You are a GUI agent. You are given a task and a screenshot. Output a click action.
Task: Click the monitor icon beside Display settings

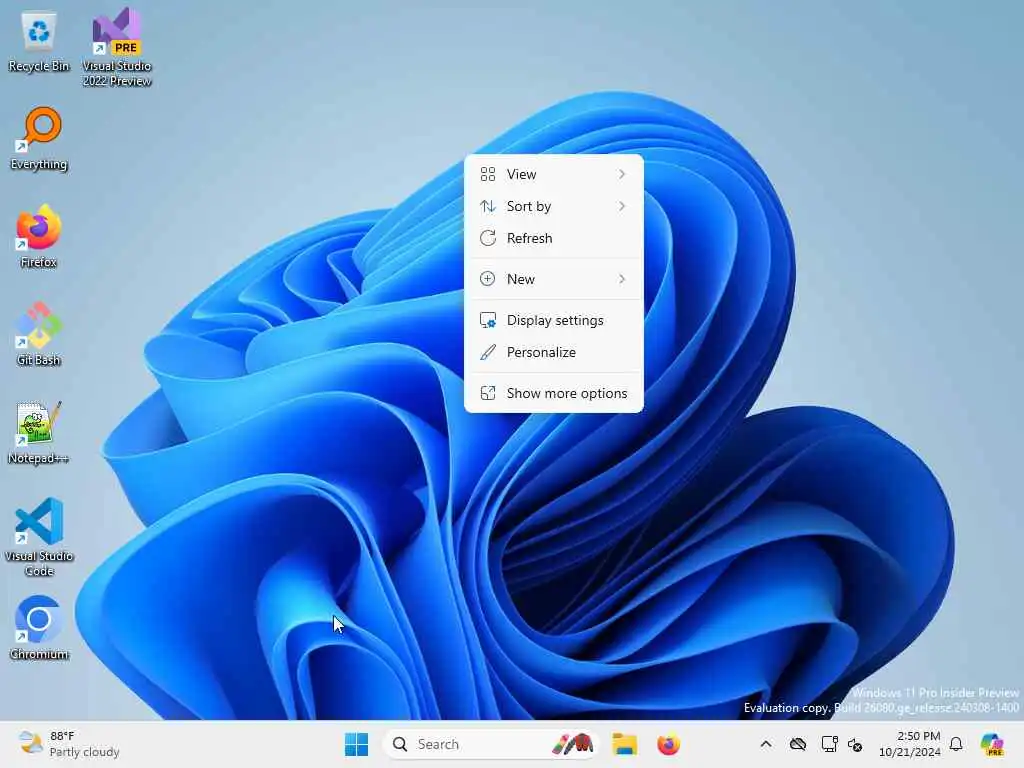pos(488,320)
